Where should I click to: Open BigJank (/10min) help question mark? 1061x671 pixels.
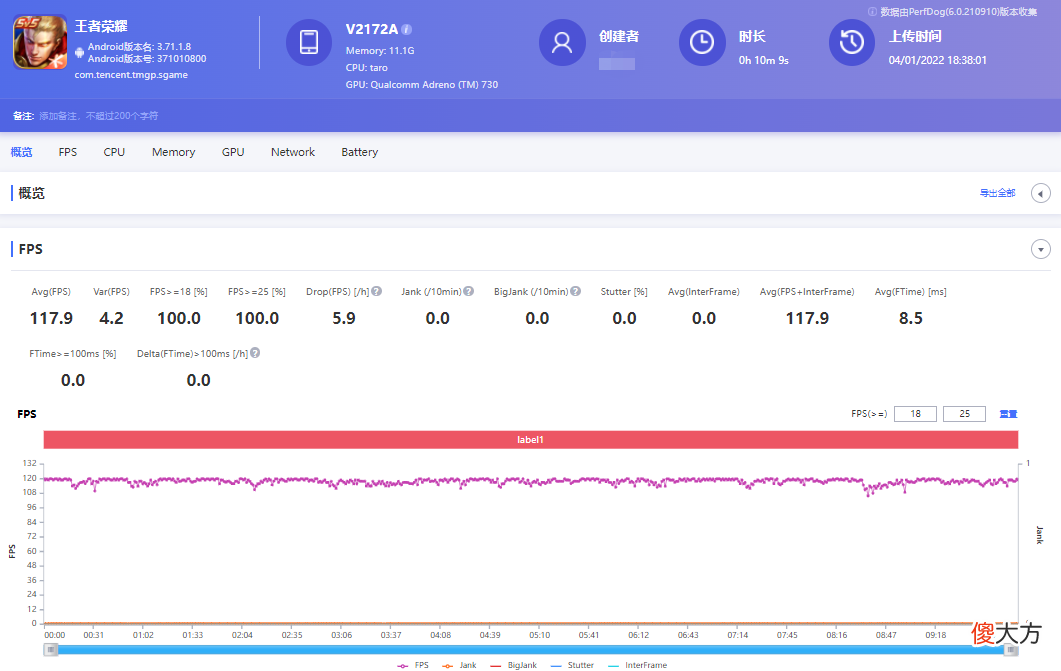point(575,291)
